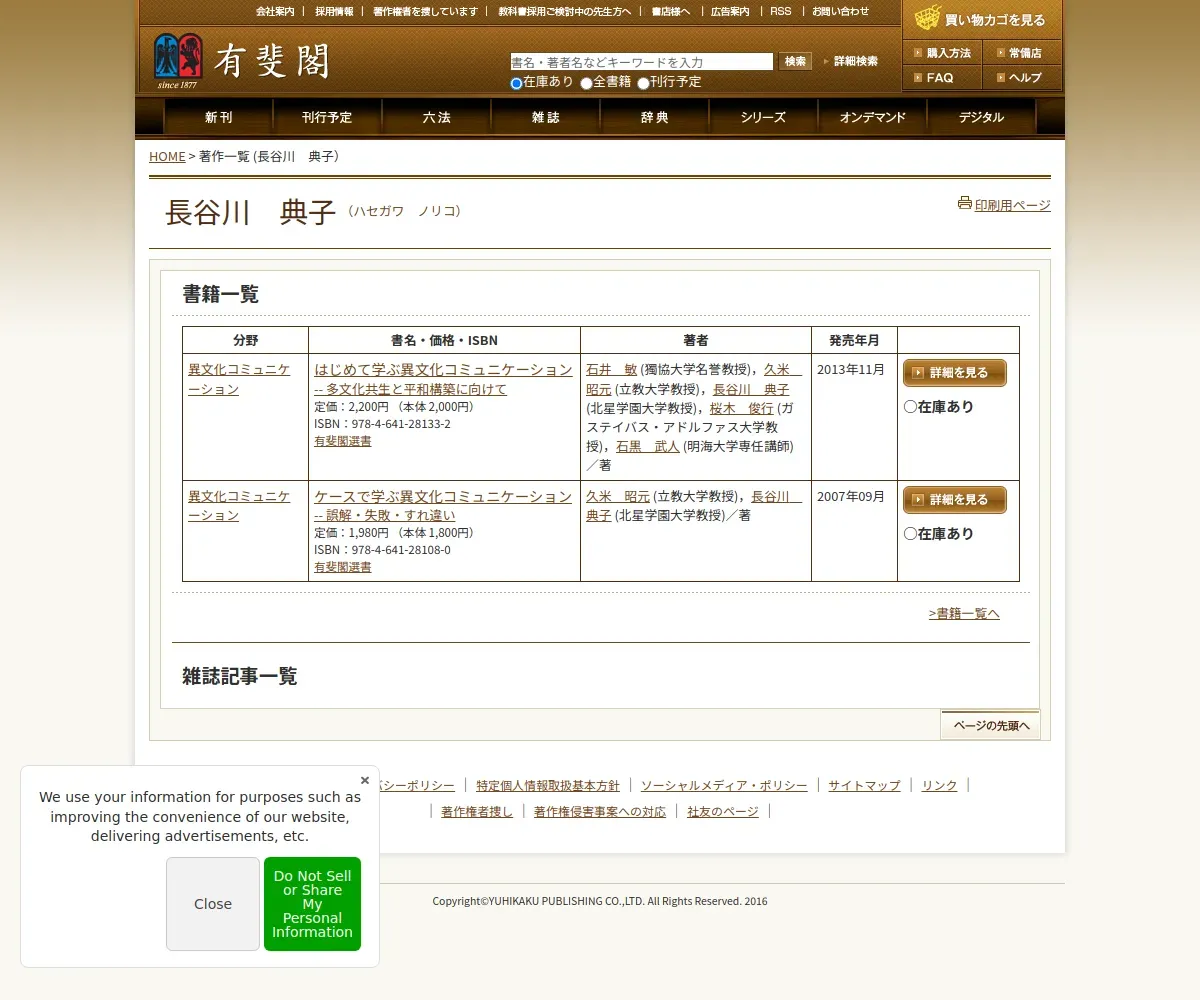
Task: Open the 刊行予定 navigation tab
Action: [327, 117]
